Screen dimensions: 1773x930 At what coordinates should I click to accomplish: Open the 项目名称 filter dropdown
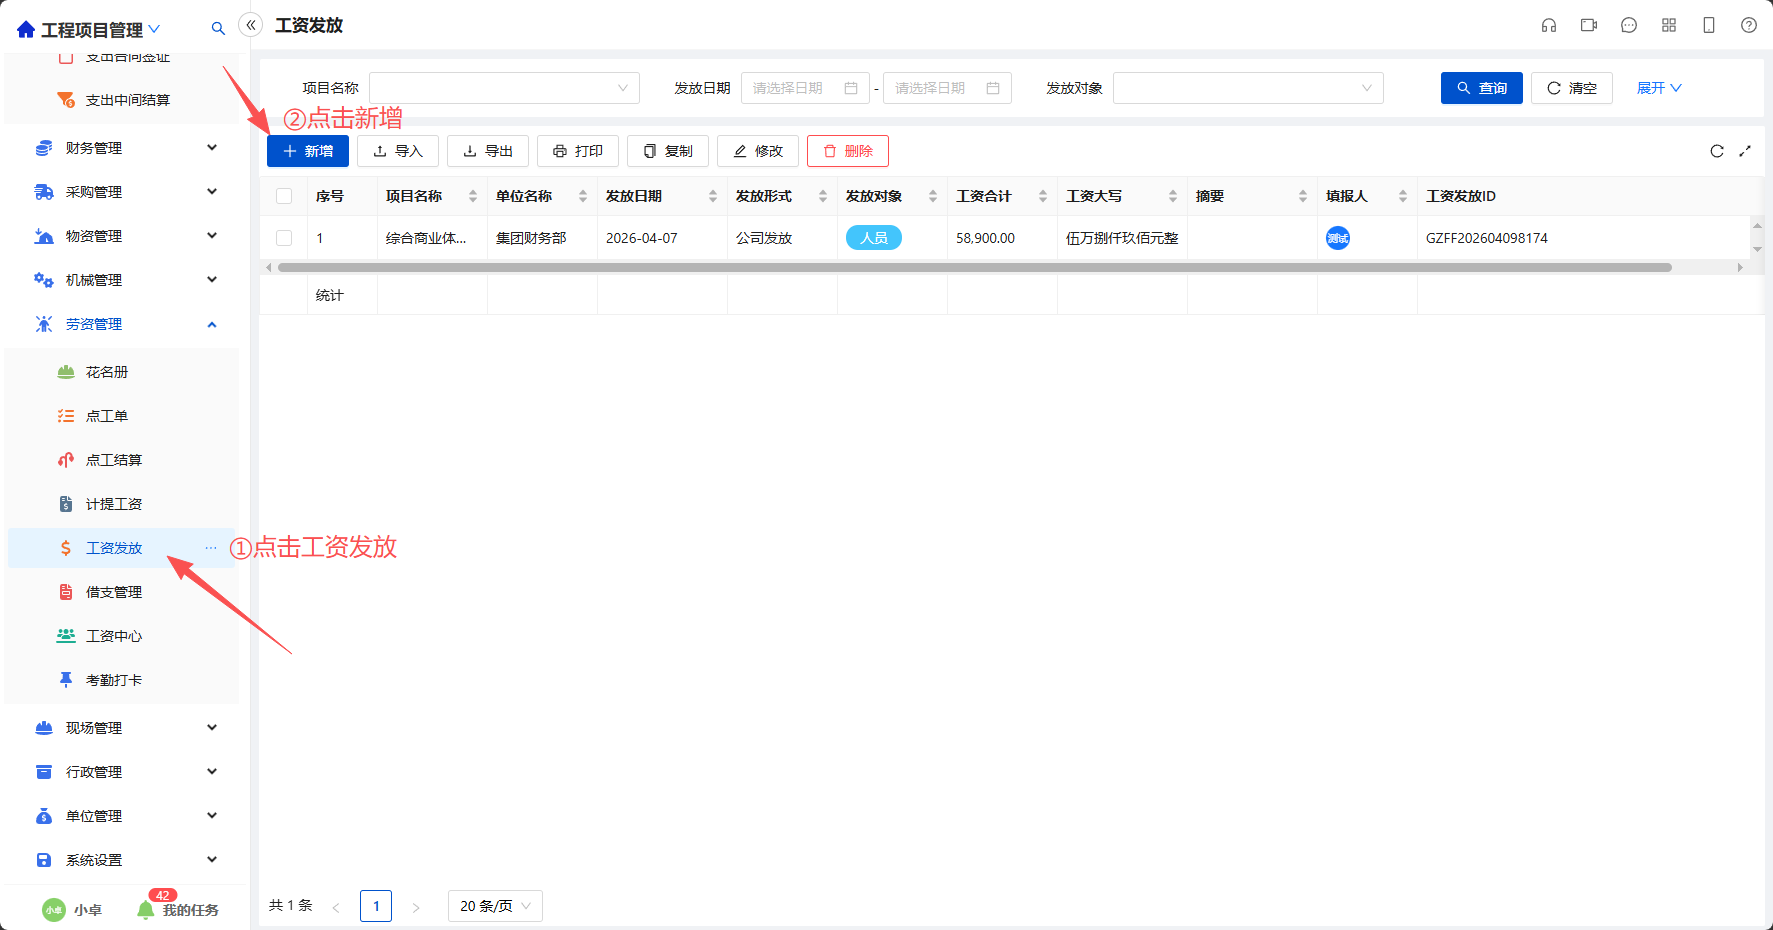504,88
